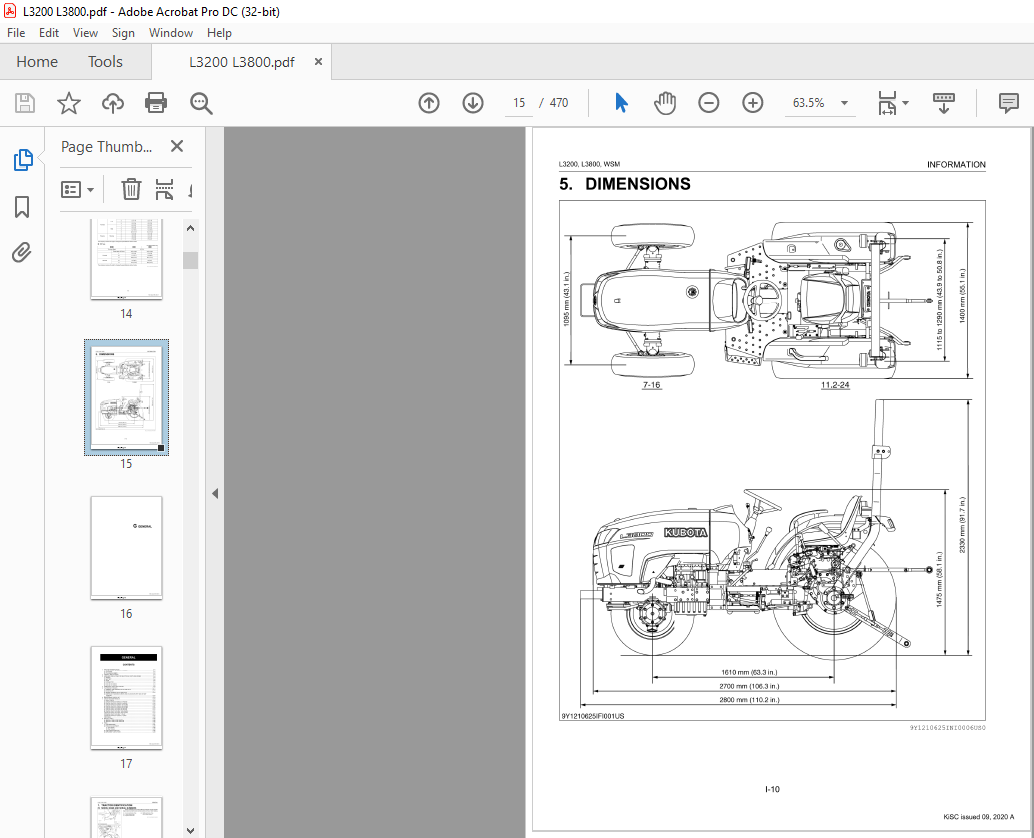Select page 15 thumbnail

pyautogui.click(x=127, y=398)
